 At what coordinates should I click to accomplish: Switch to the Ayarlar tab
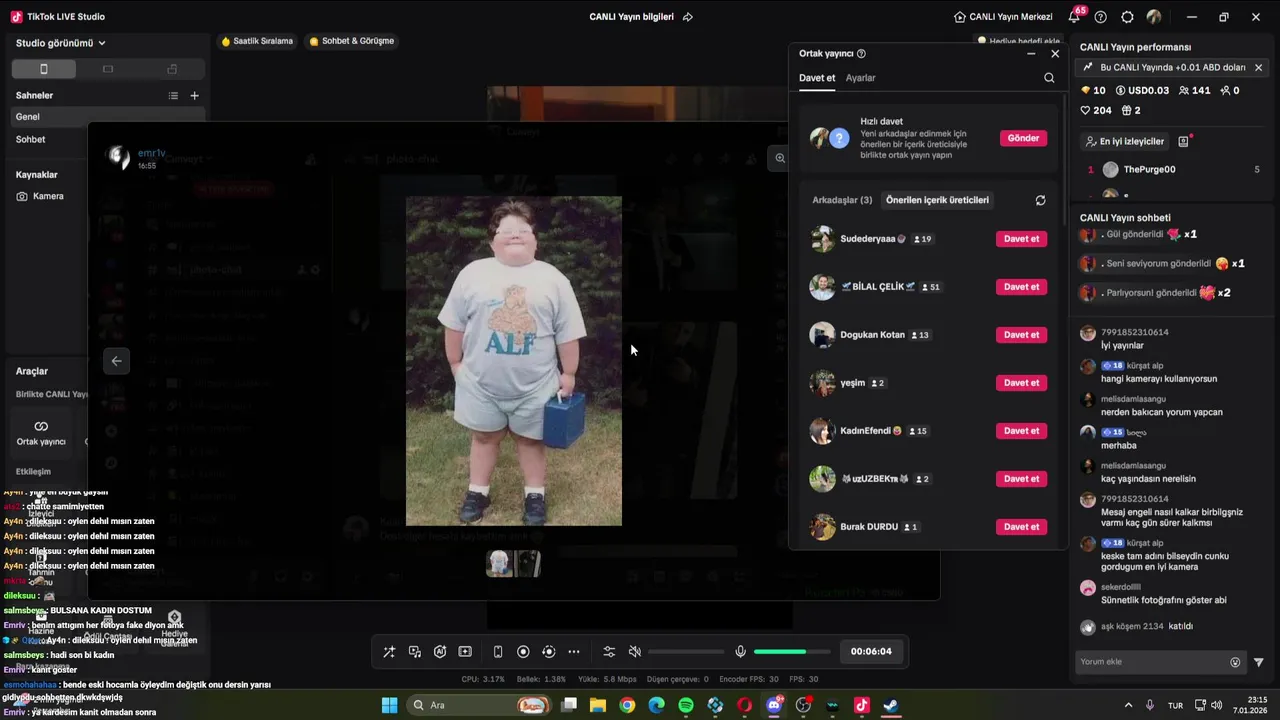pyautogui.click(x=860, y=78)
